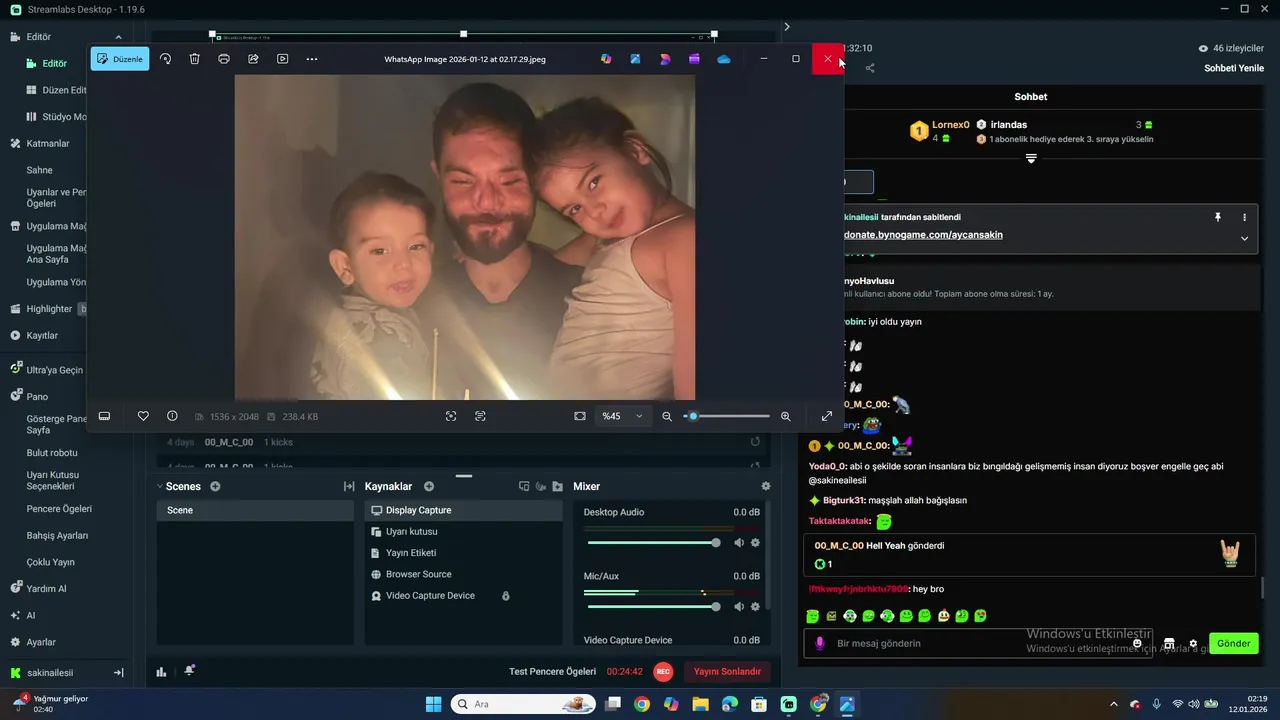
Task: Click Gönder send button
Action: (1233, 643)
